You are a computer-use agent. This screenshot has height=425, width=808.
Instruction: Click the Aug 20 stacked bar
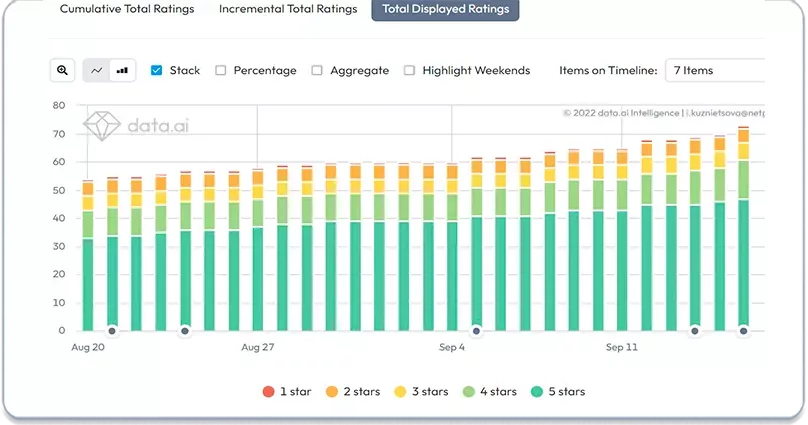[88, 256]
